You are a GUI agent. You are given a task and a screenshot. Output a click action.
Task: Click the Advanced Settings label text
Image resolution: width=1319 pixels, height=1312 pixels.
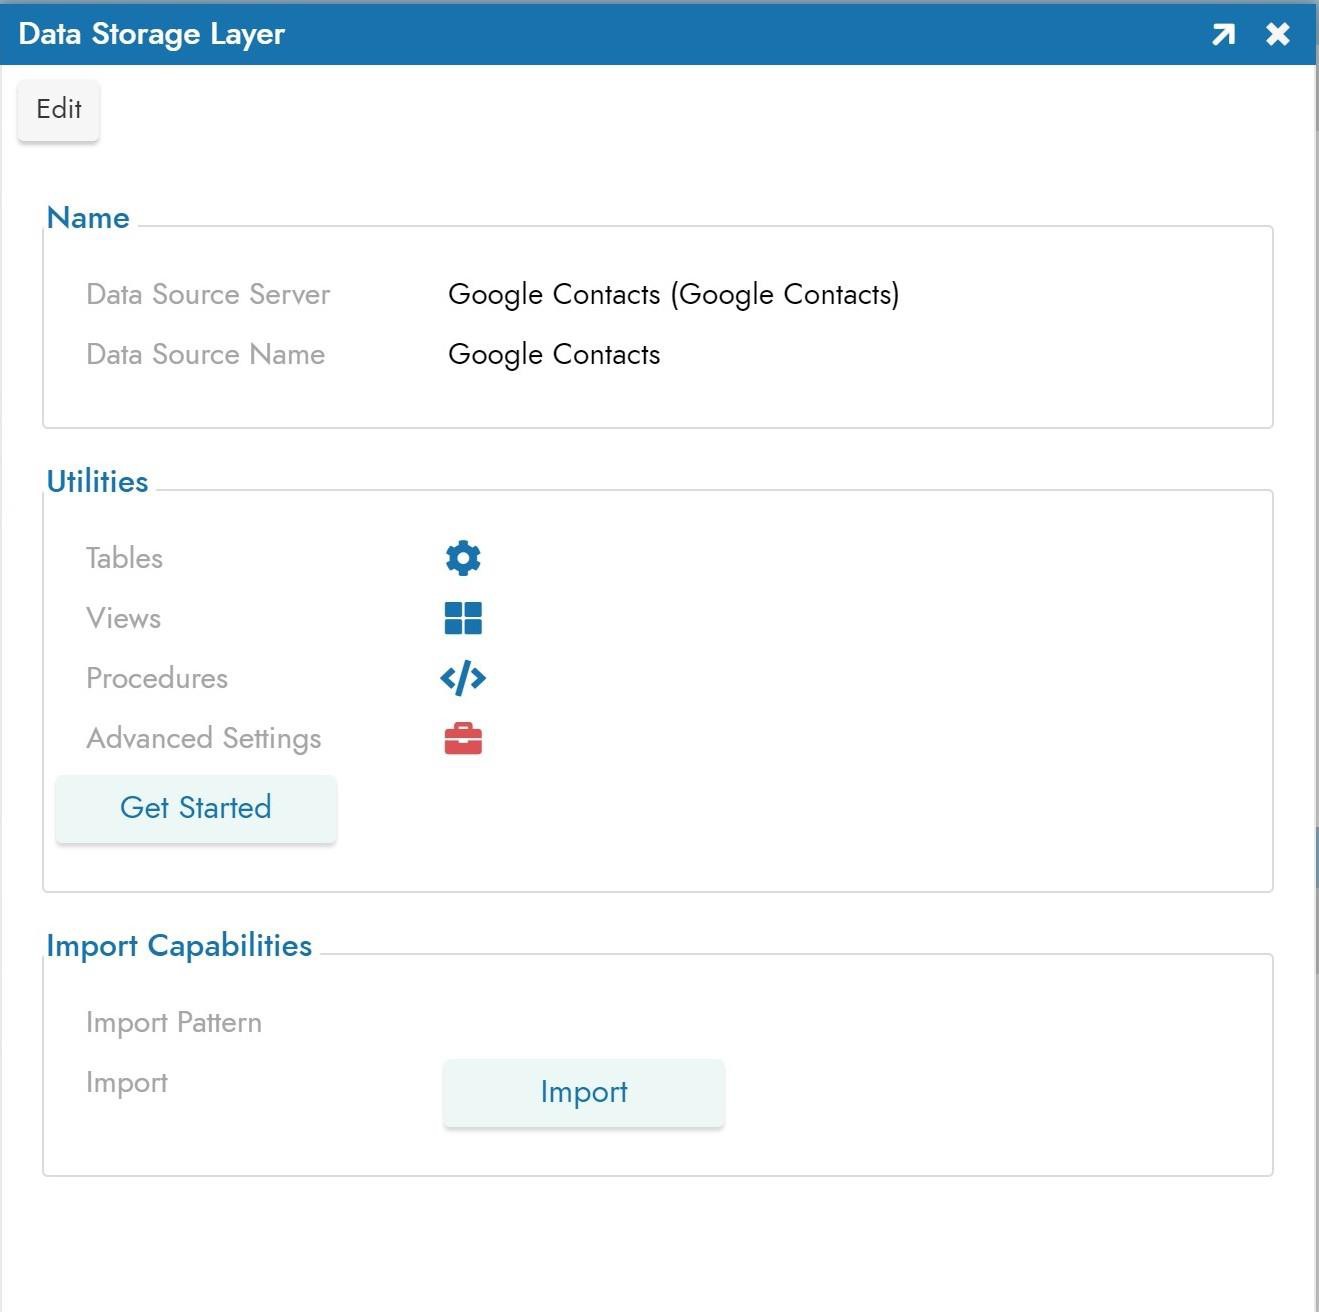click(203, 738)
